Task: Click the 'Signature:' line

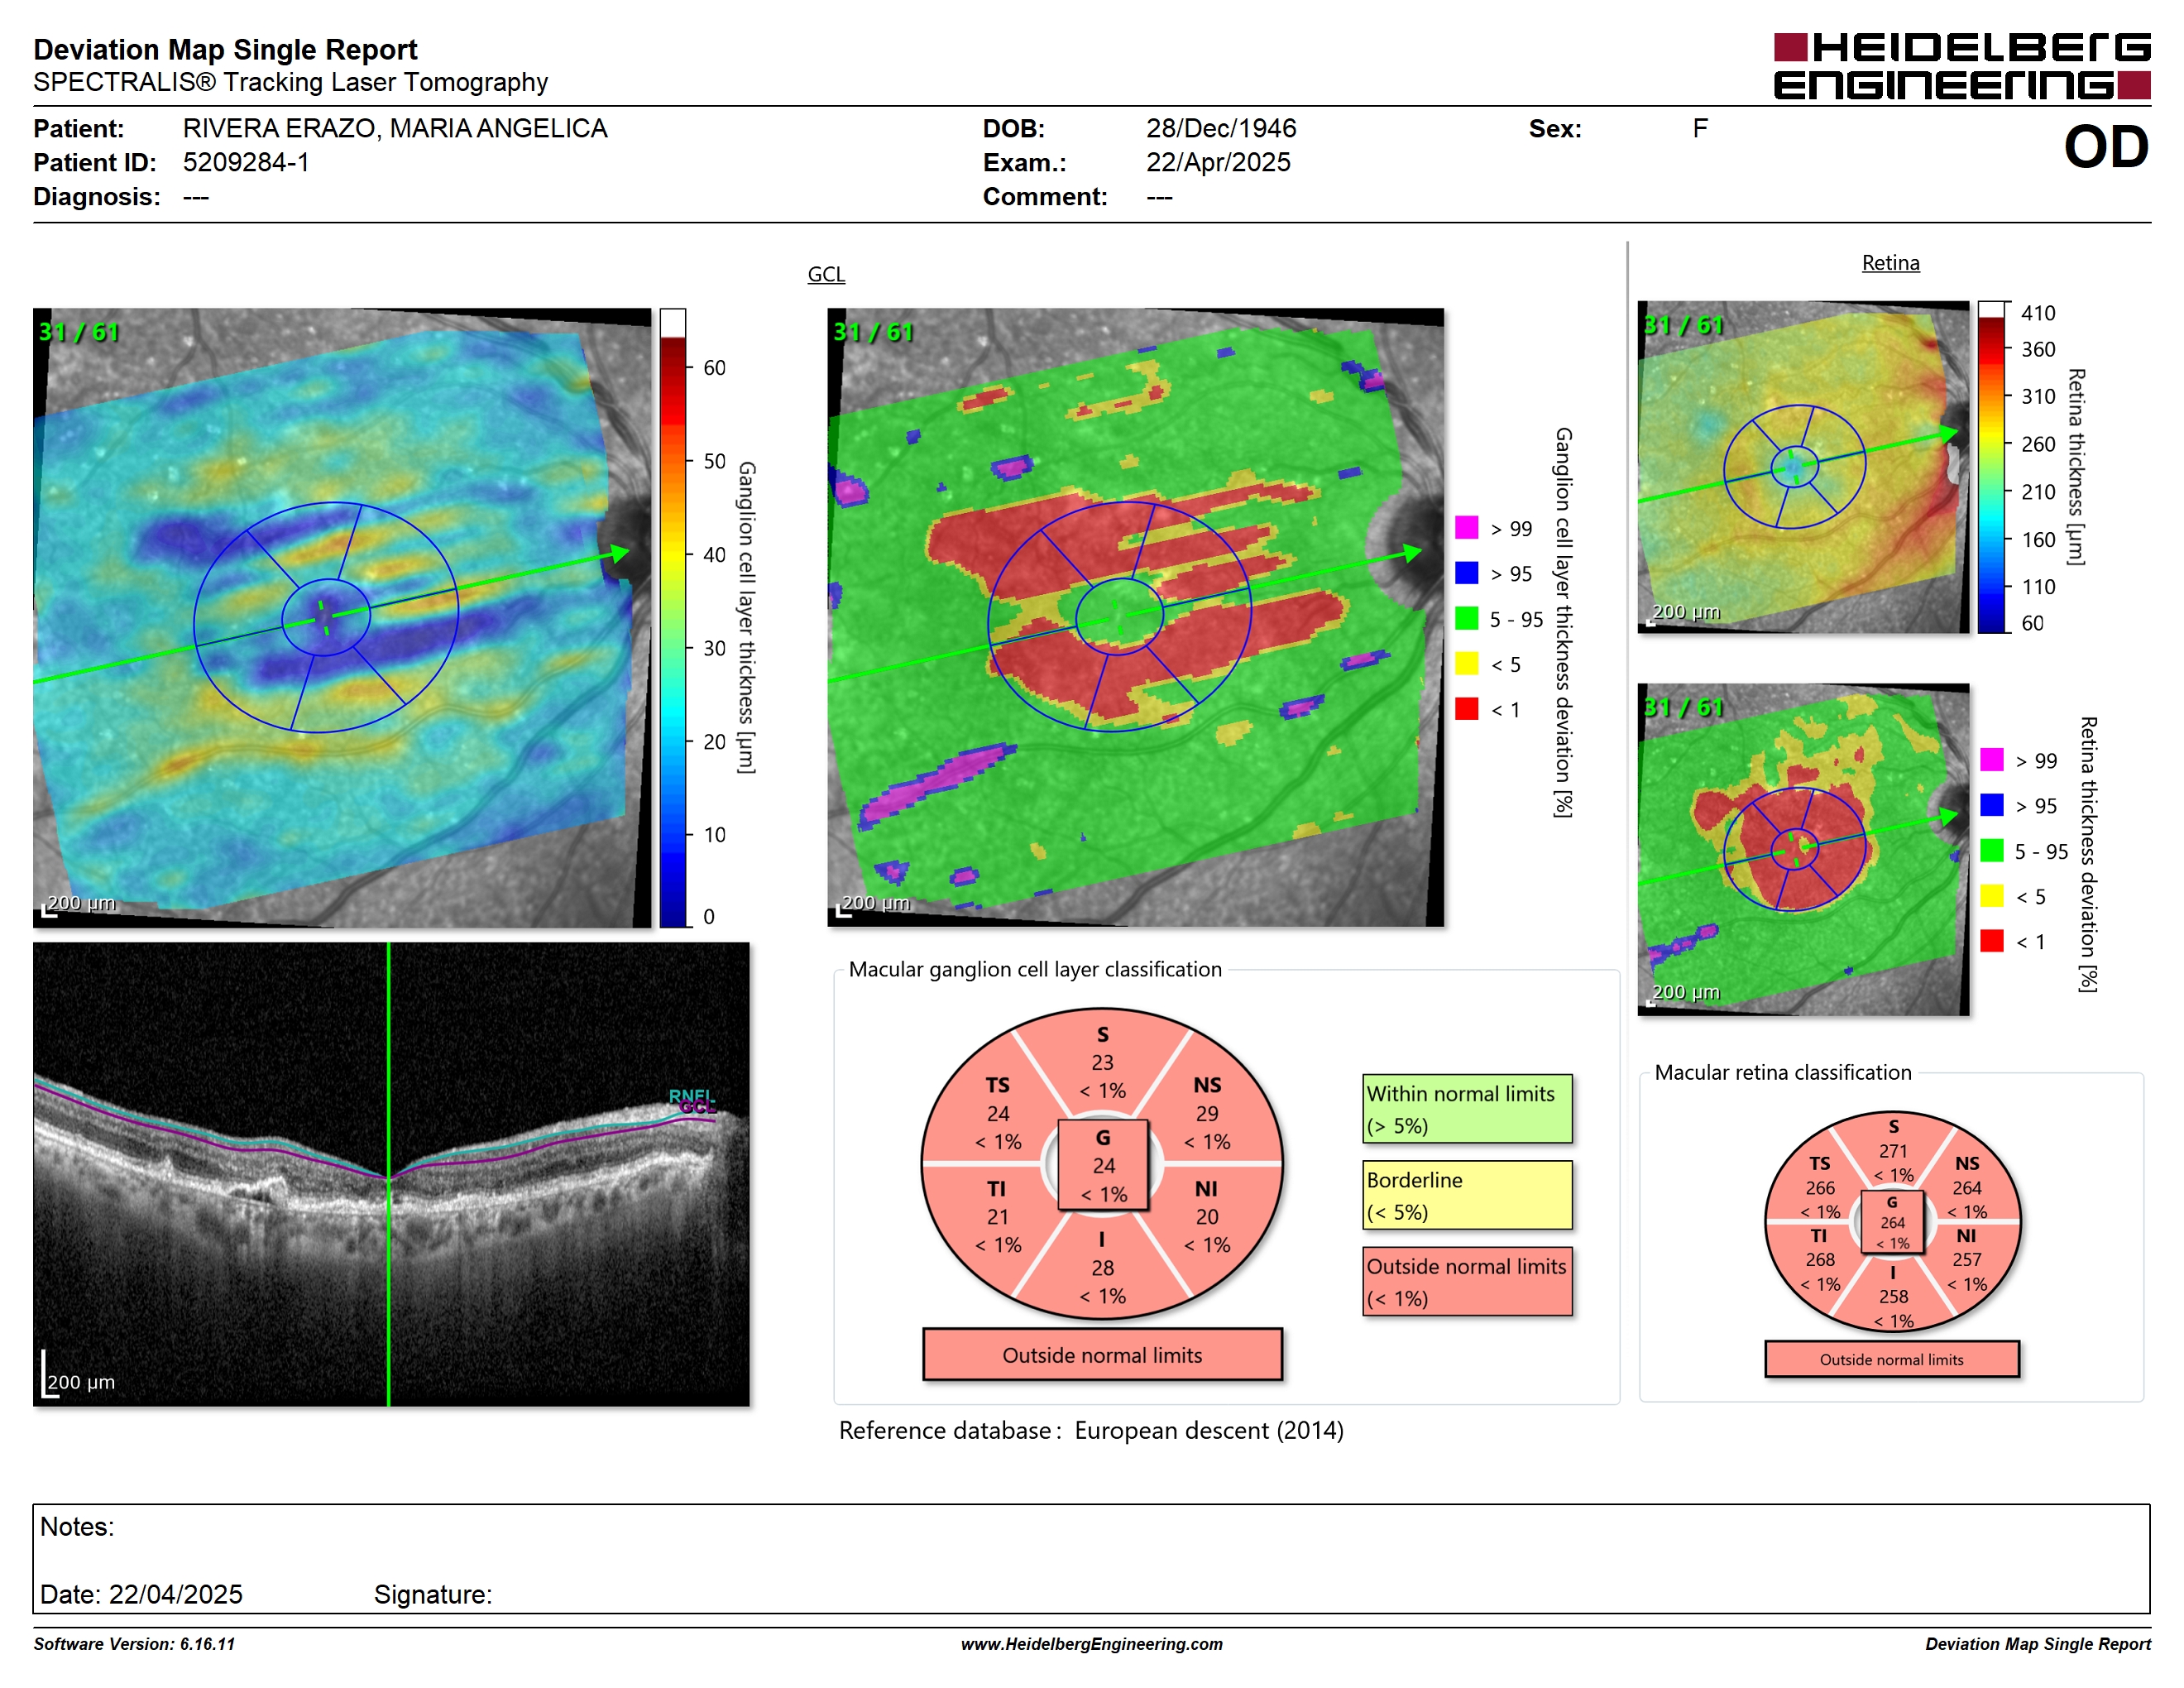Action: (x=433, y=1594)
